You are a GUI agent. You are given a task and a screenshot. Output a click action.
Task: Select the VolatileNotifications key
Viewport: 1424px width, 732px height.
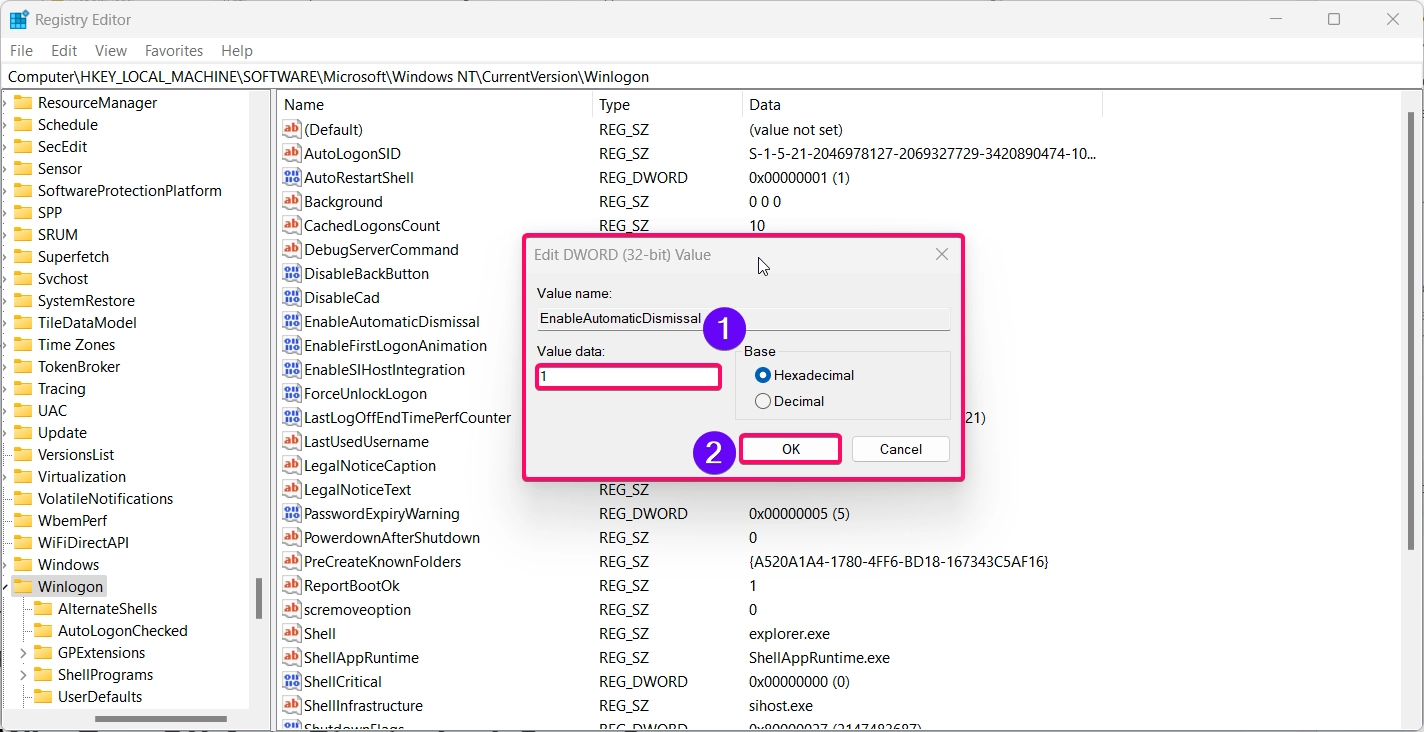coord(105,499)
